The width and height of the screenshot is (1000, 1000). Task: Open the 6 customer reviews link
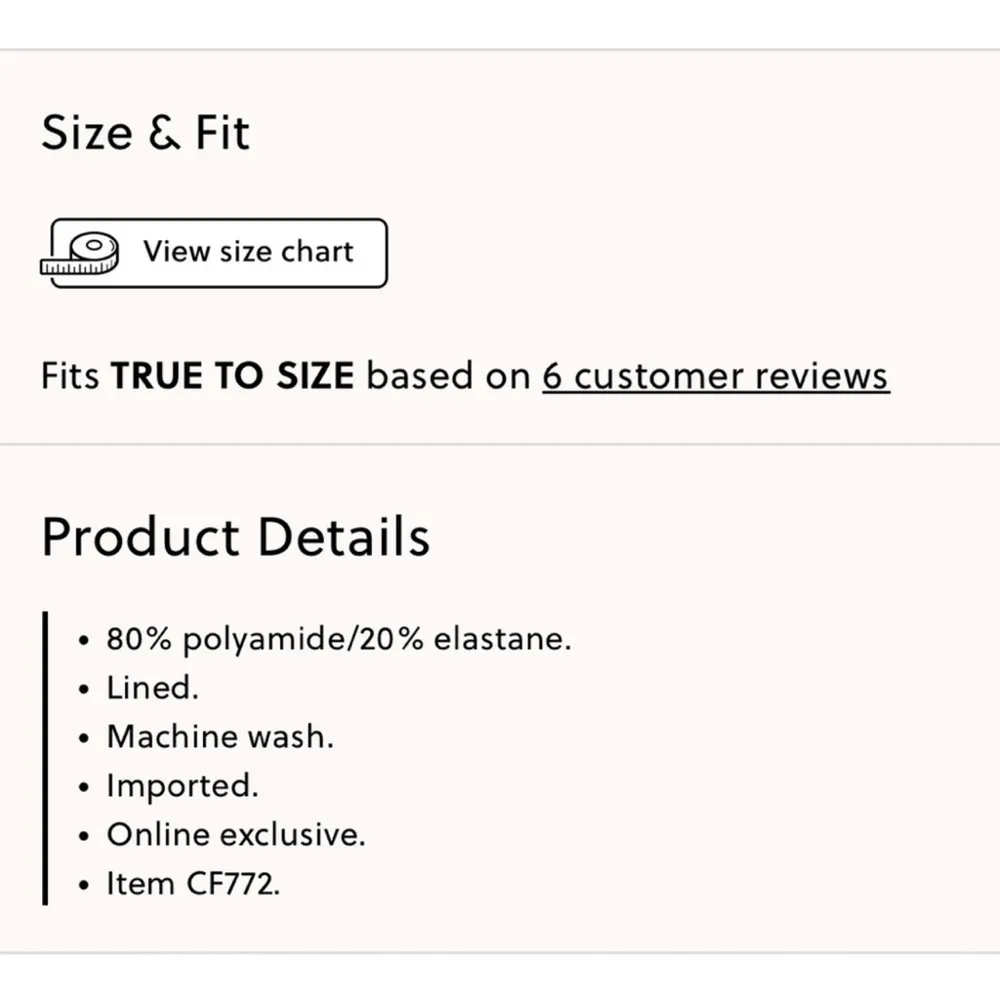click(716, 376)
